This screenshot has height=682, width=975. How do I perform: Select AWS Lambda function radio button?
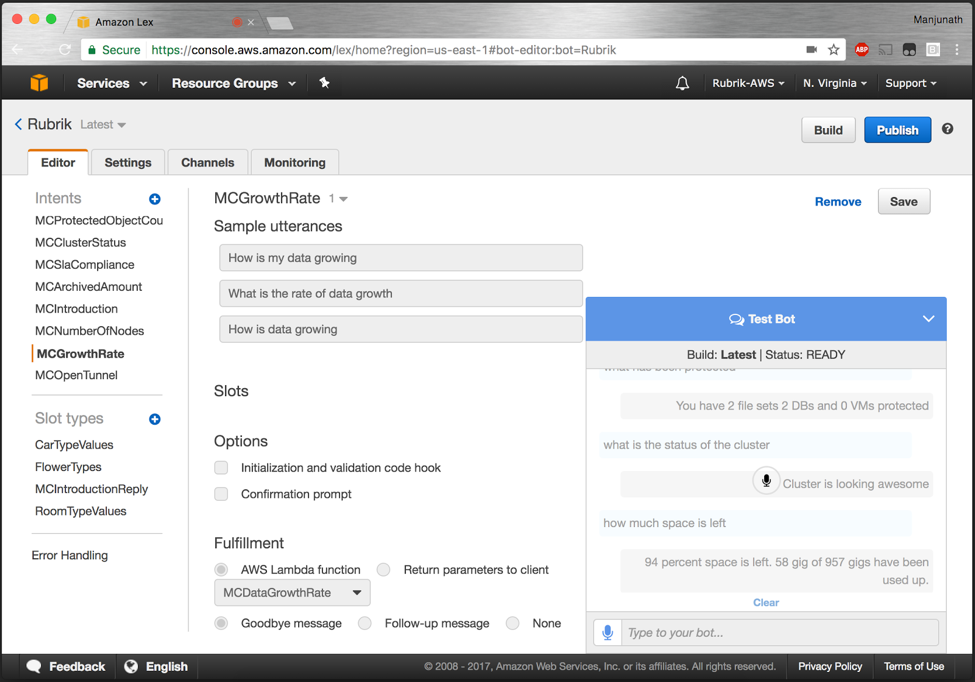click(221, 569)
